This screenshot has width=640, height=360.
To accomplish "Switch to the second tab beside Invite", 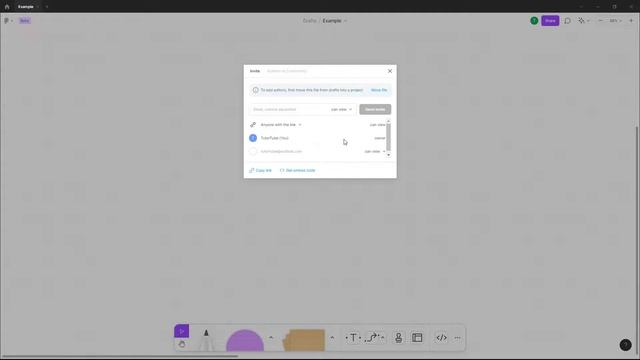I will 287,71.
